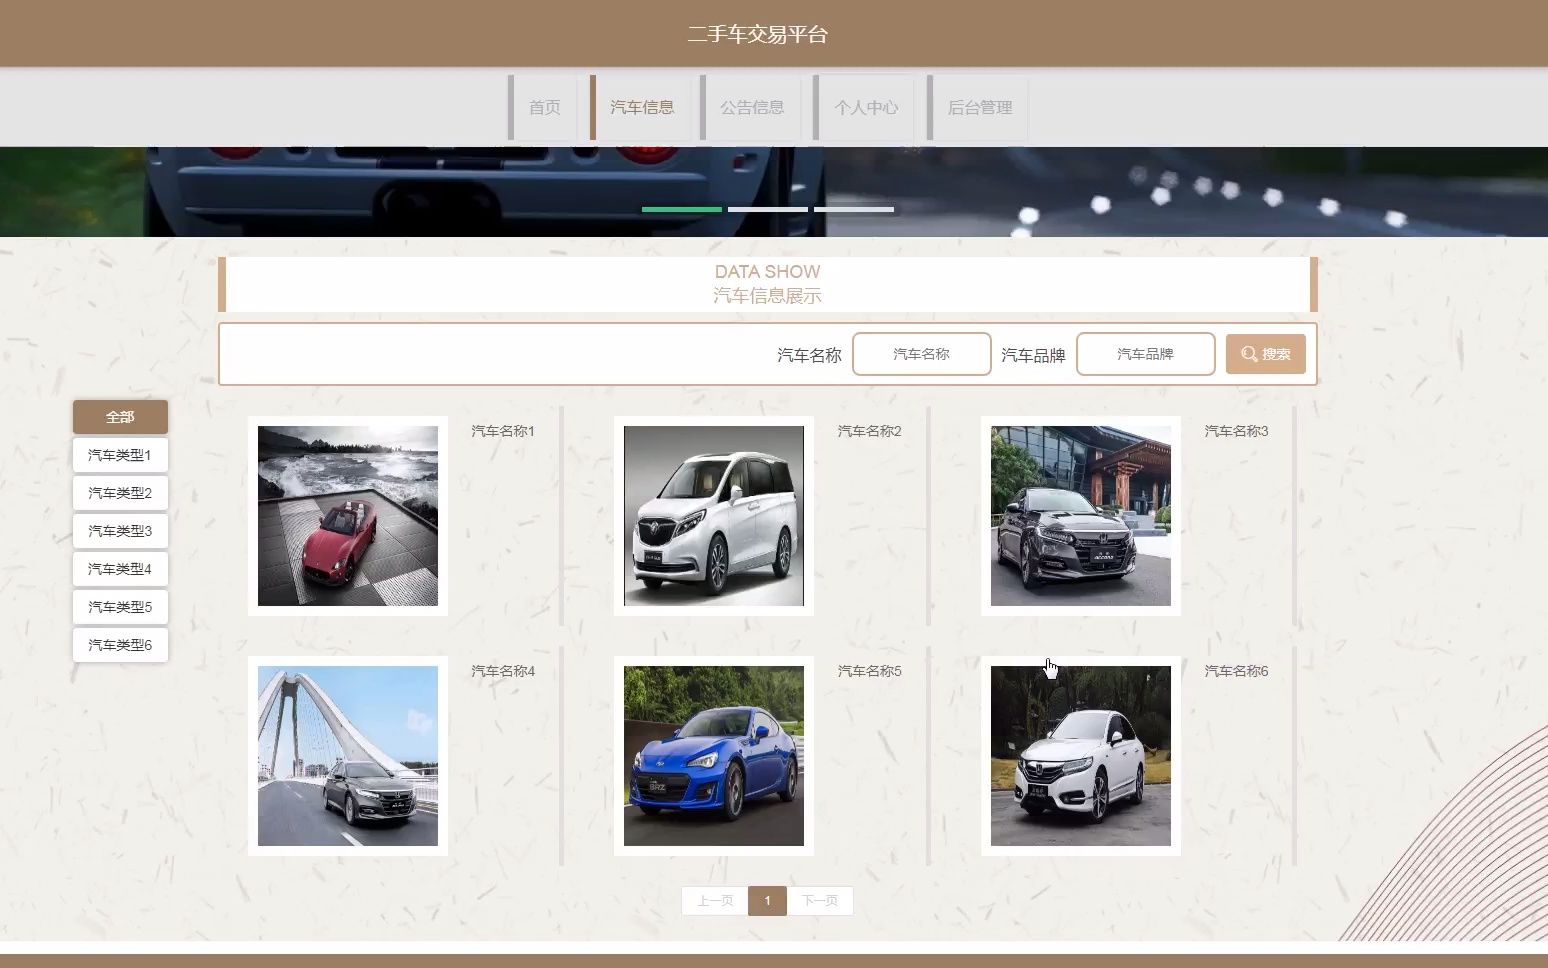Select page 1 in pagination
Screen dimensions: 1548x968
767,901
